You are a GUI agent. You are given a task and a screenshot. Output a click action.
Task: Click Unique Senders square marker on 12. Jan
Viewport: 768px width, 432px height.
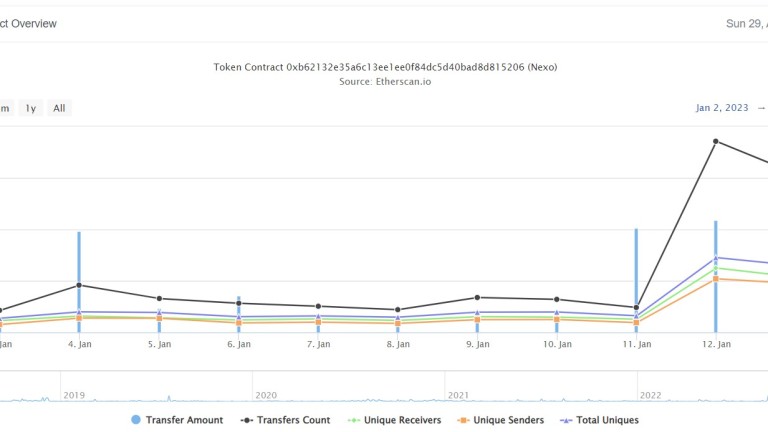[716, 279]
